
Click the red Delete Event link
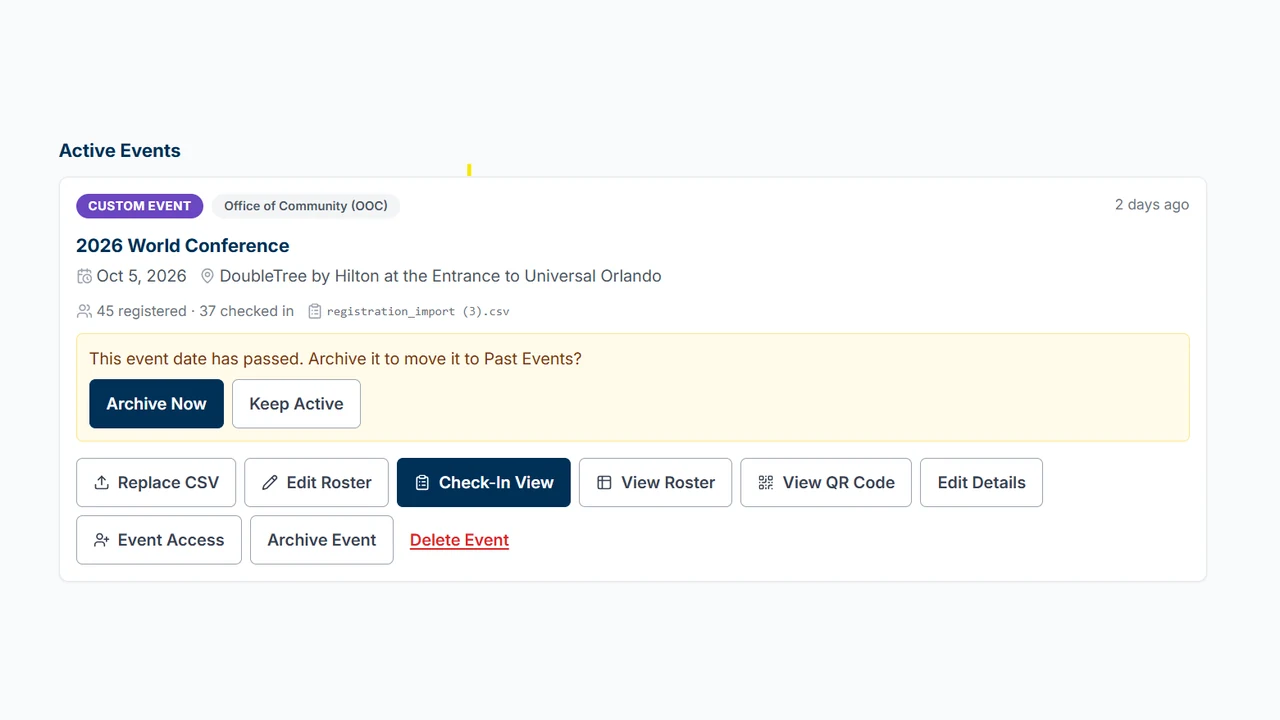[x=459, y=540]
